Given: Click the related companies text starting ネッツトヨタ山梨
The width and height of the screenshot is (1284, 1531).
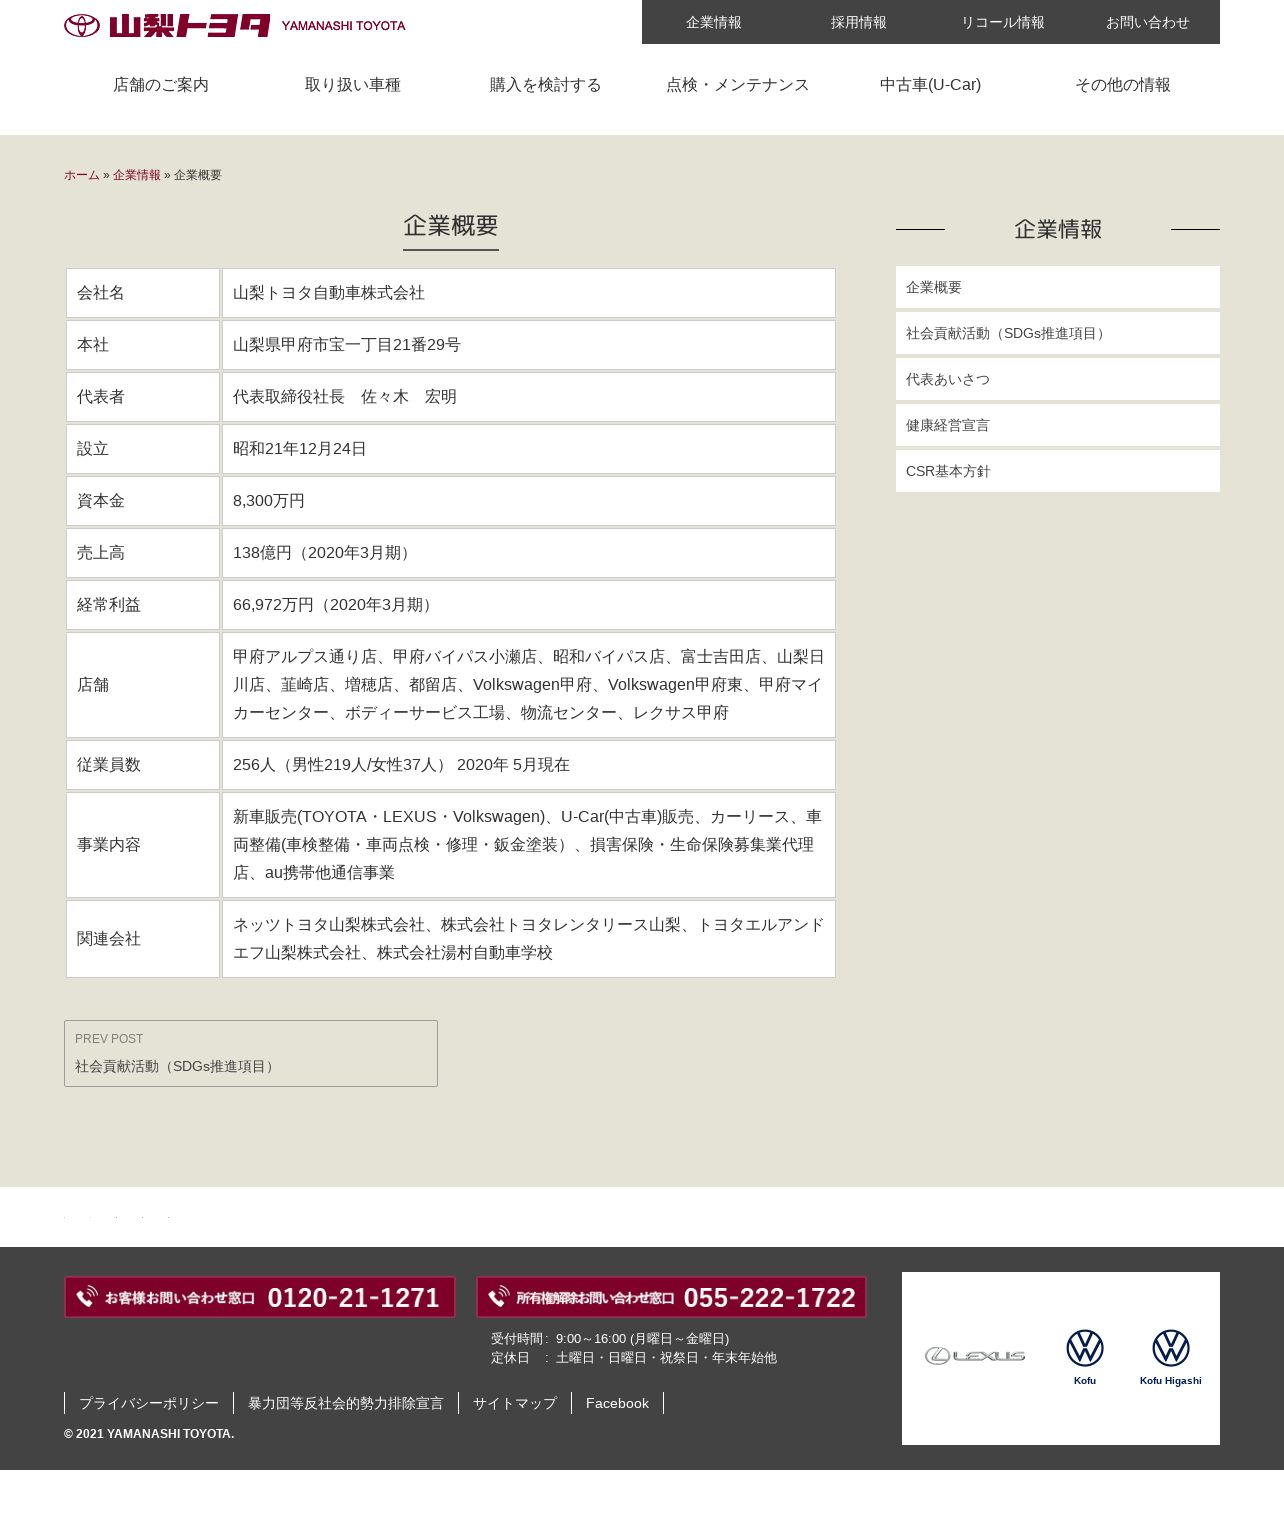Looking at the screenshot, I should 529,939.
